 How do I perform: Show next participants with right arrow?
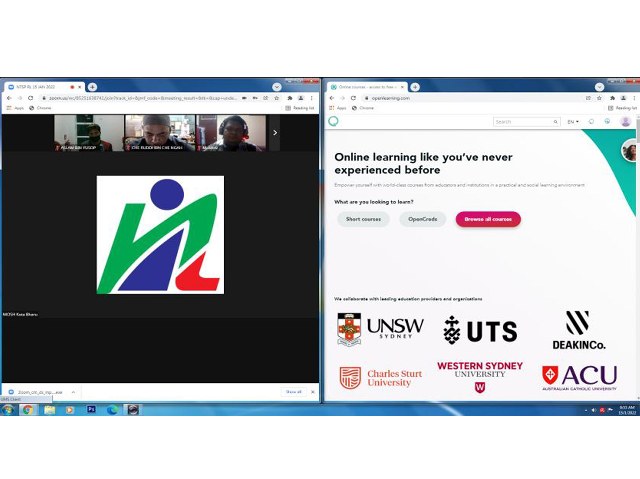(275, 133)
